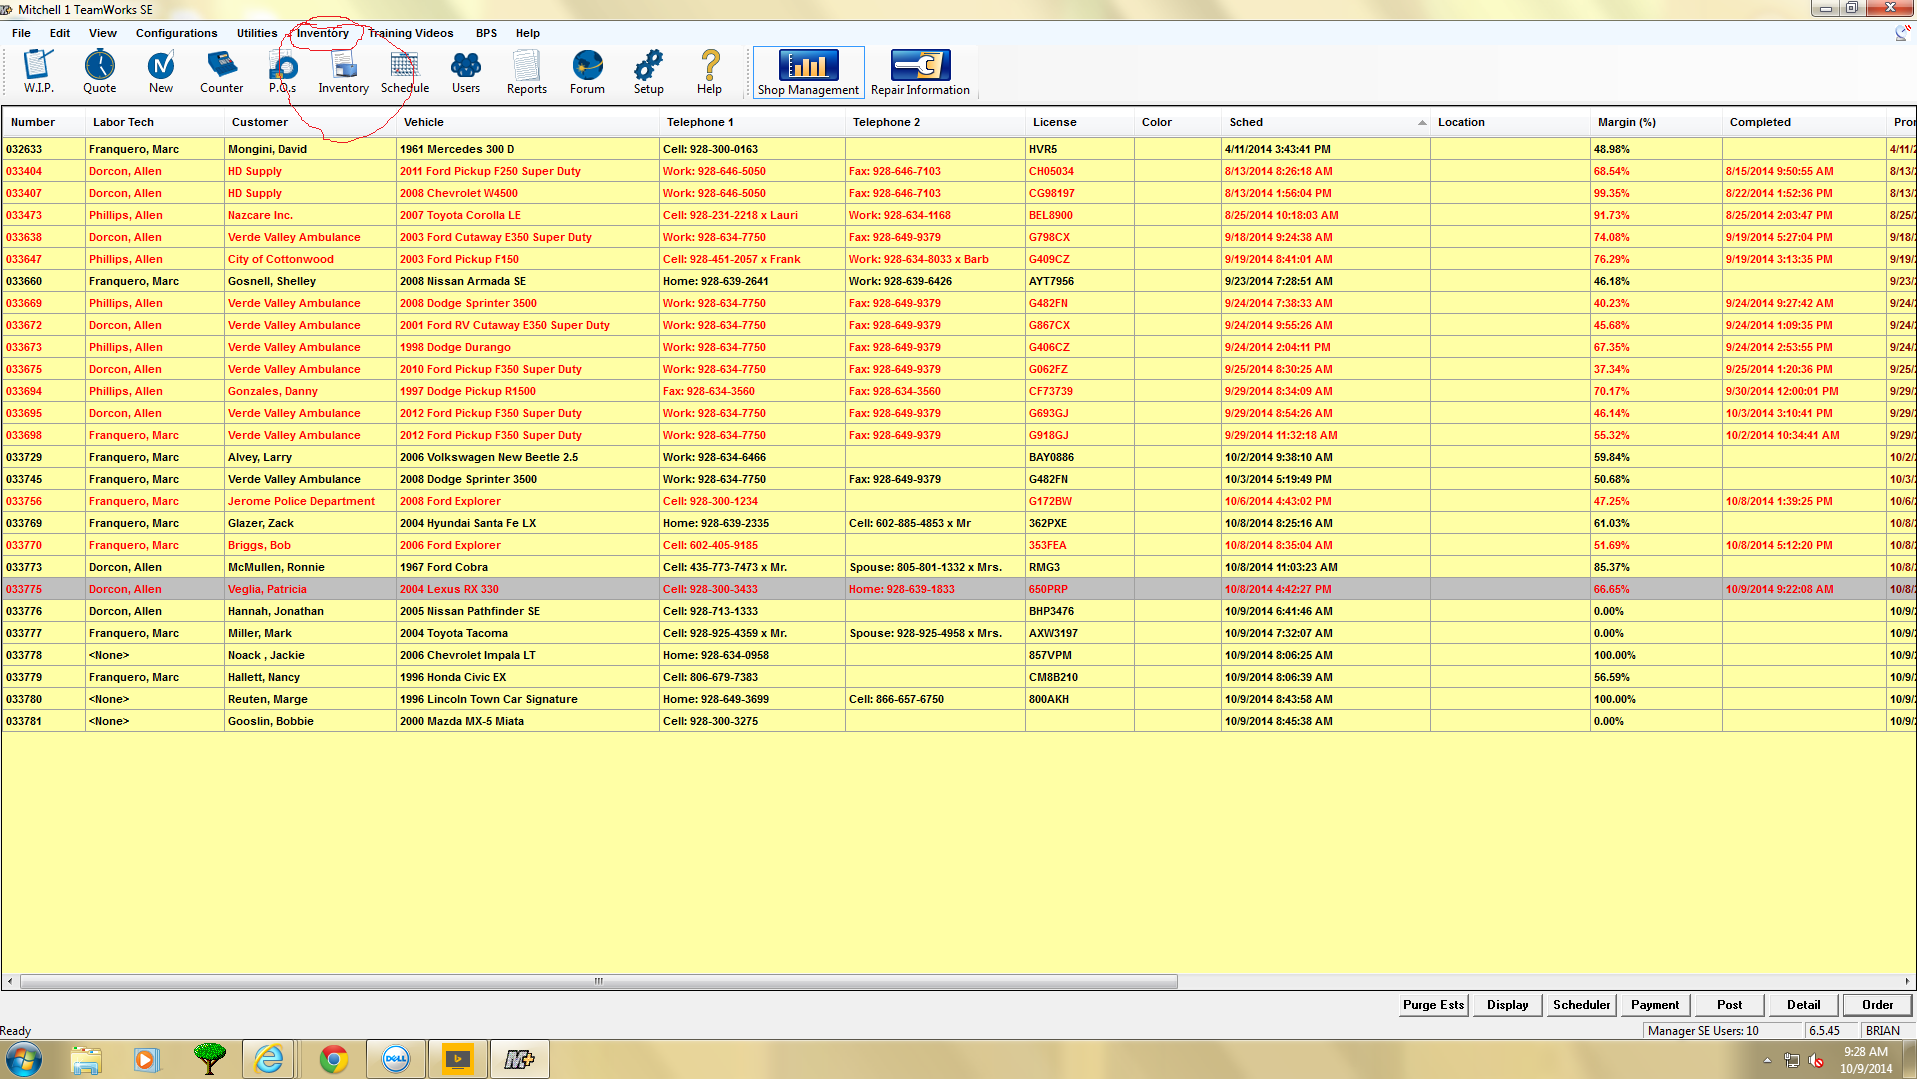The width and height of the screenshot is (1920, 1080).
Task: Click the Display button
Action: coord(1507,1005)
